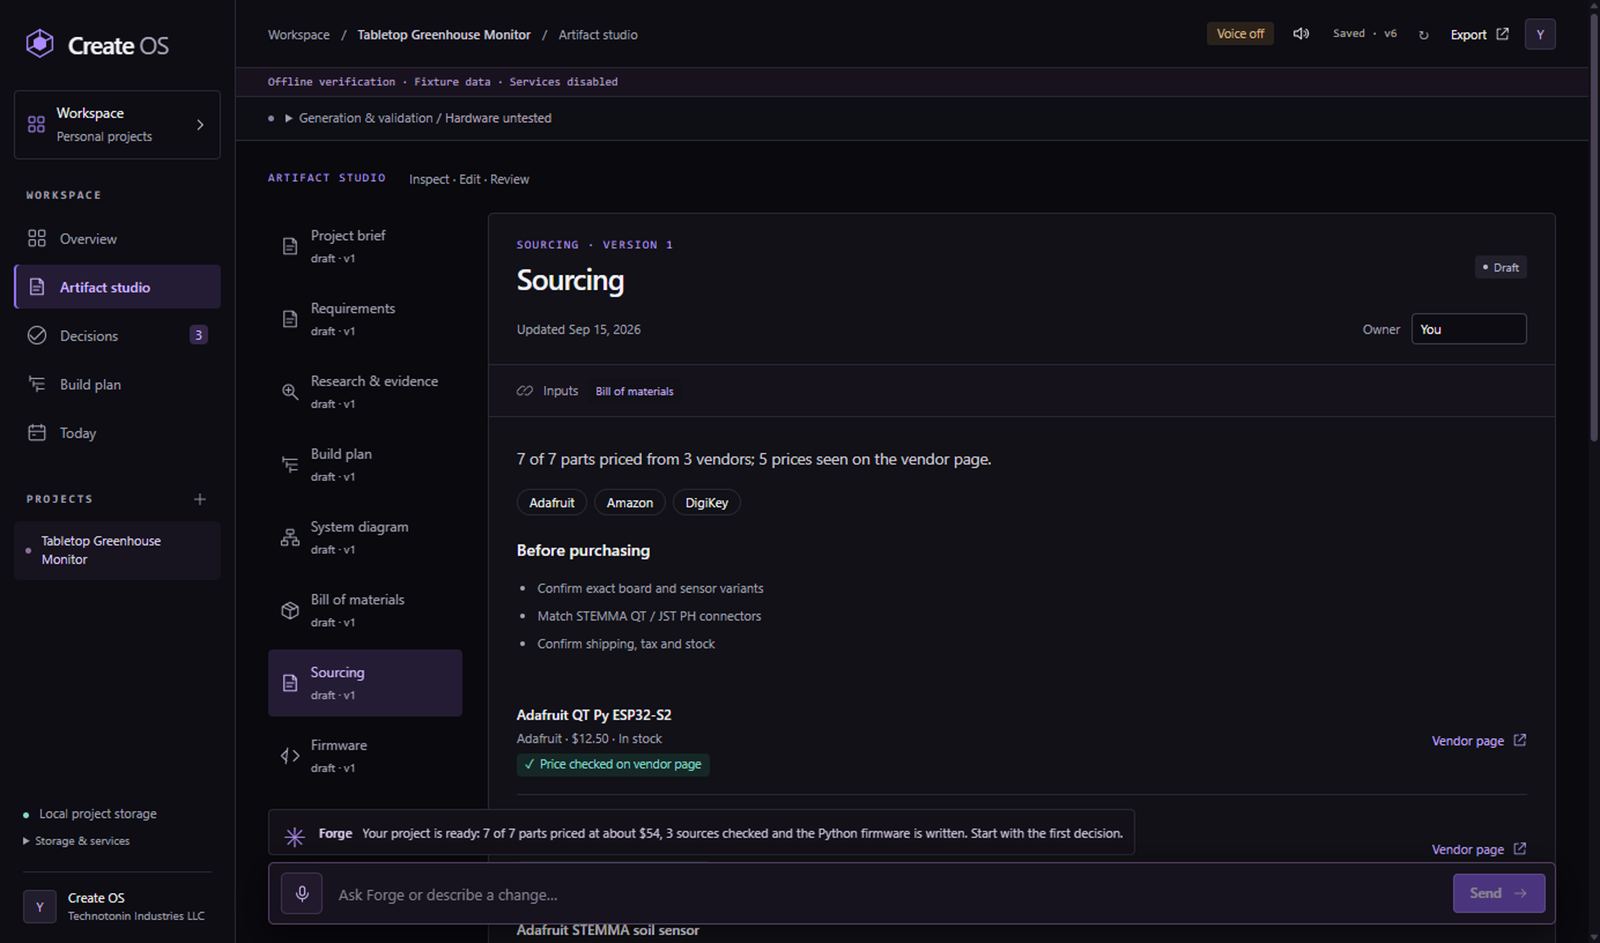Open Today in the sidebar

[117, 433]
